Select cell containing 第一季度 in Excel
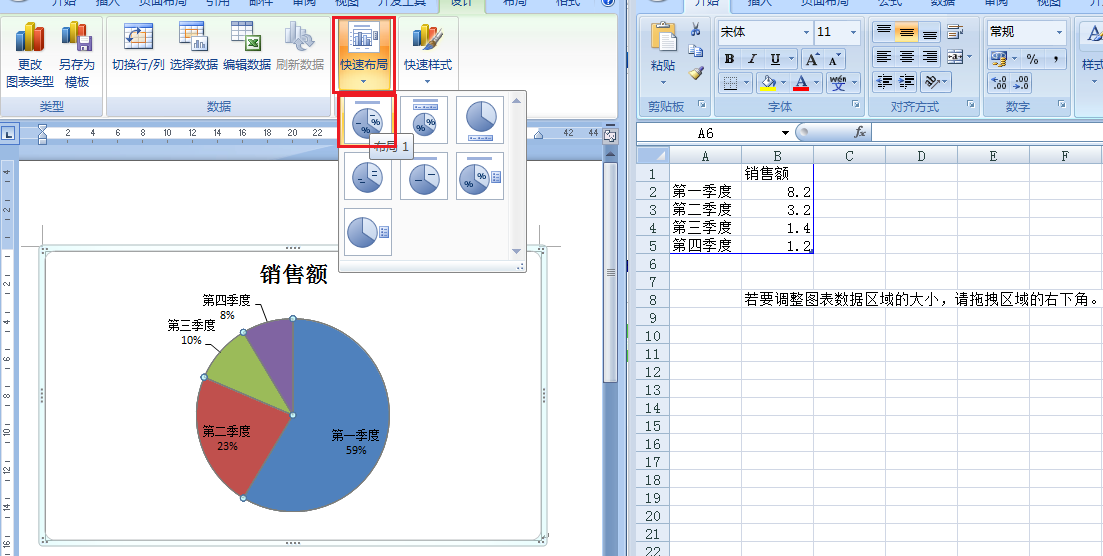 tap(705, 191)
